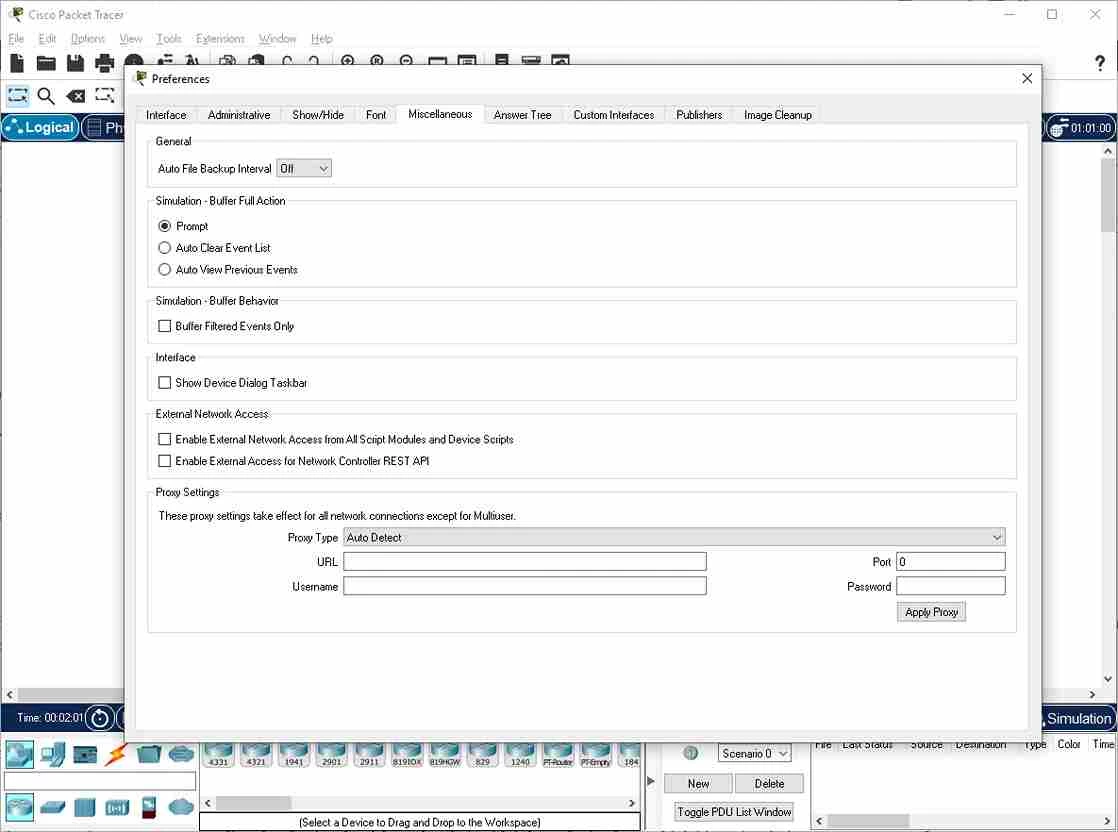
Task: Expand the PDU list panel arrow
Action: pyautogui.click(x=650, y=781)
